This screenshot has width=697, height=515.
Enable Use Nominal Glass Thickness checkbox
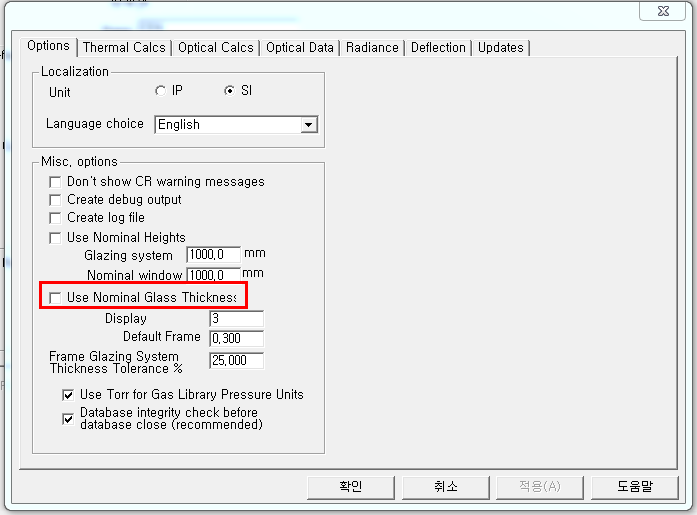point(56,297)
